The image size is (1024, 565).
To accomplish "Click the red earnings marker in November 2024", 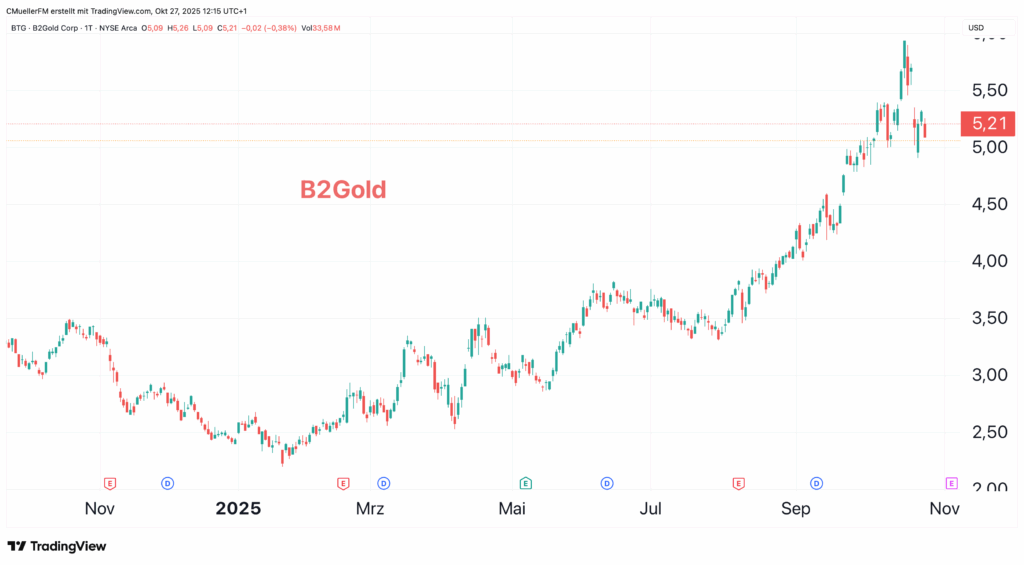I will [x=110, y=483].
